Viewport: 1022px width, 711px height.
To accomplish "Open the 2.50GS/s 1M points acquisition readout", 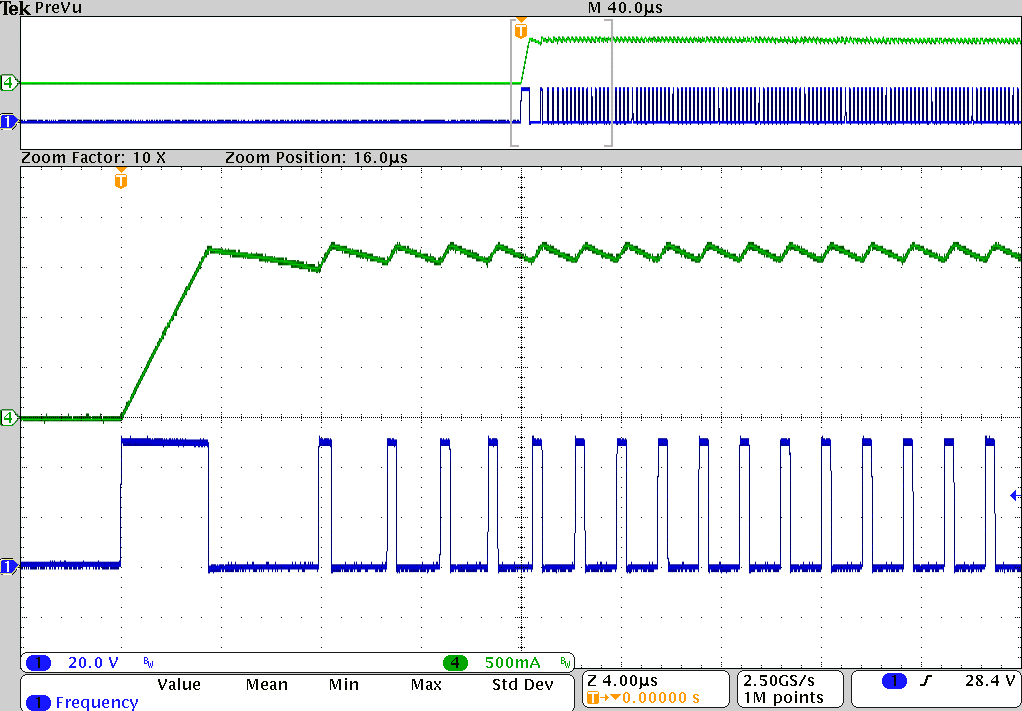I will (789, 688).
